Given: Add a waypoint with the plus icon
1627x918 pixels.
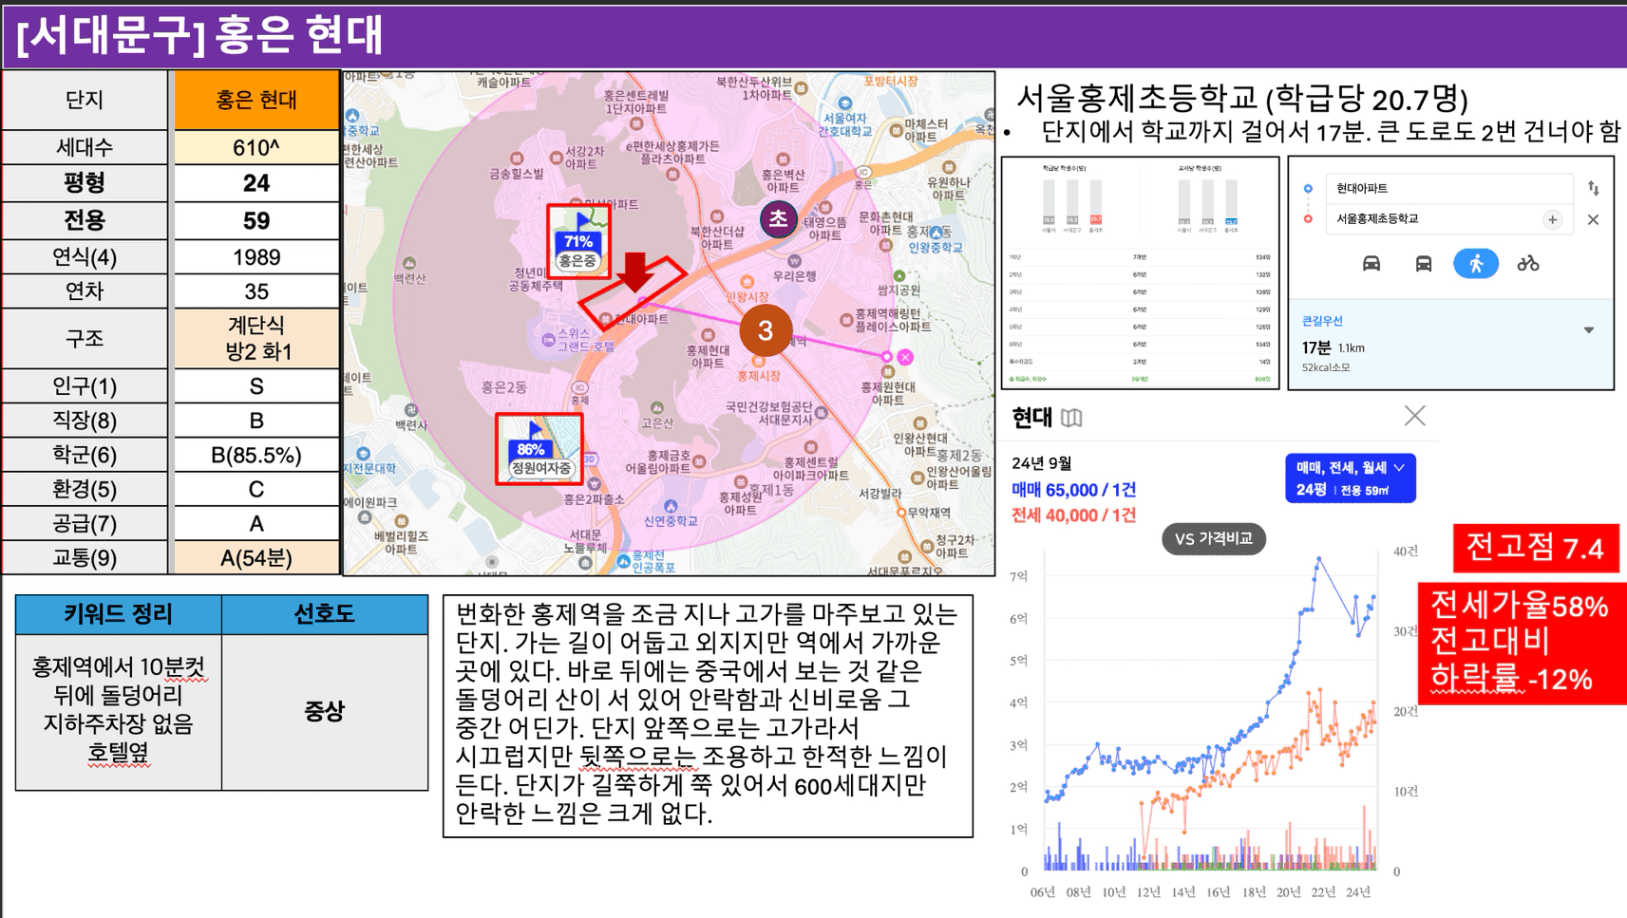Looking at the screenshot, I should (x=1552, y=219).
